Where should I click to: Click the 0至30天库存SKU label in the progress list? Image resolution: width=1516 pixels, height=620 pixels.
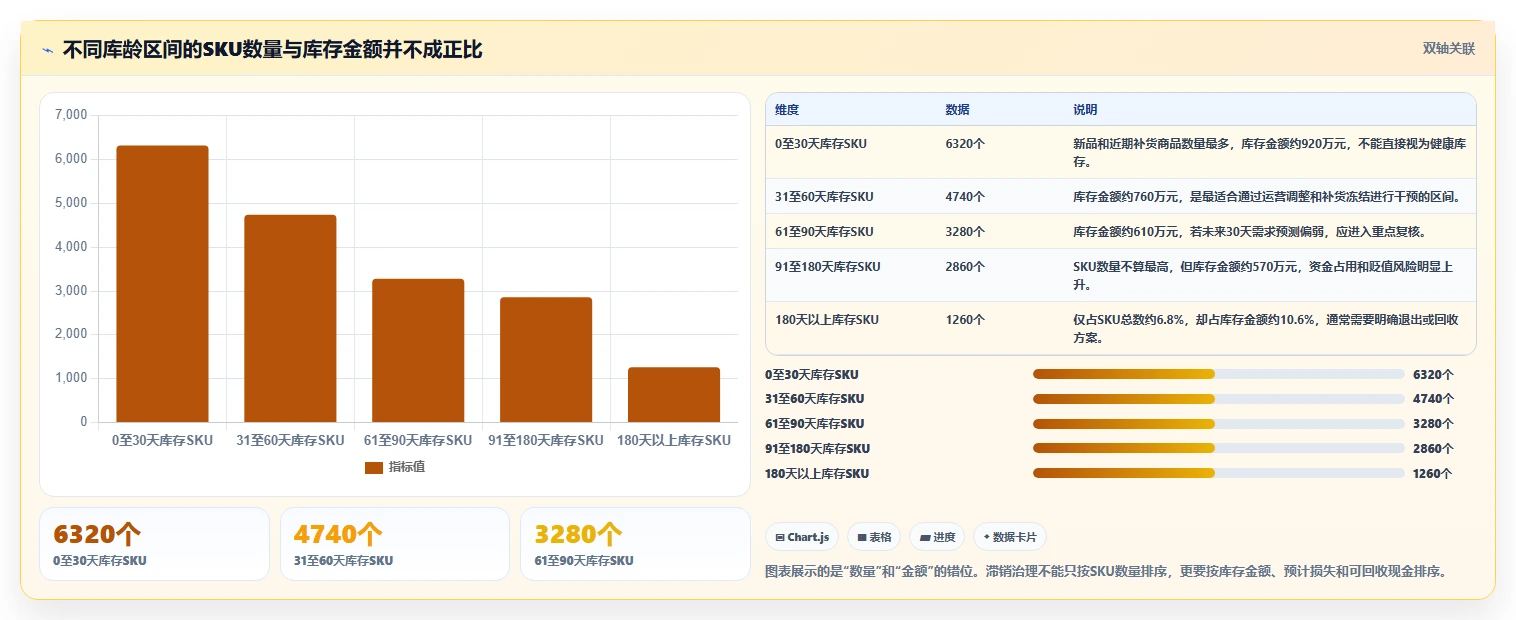click(x=812, y=375)
